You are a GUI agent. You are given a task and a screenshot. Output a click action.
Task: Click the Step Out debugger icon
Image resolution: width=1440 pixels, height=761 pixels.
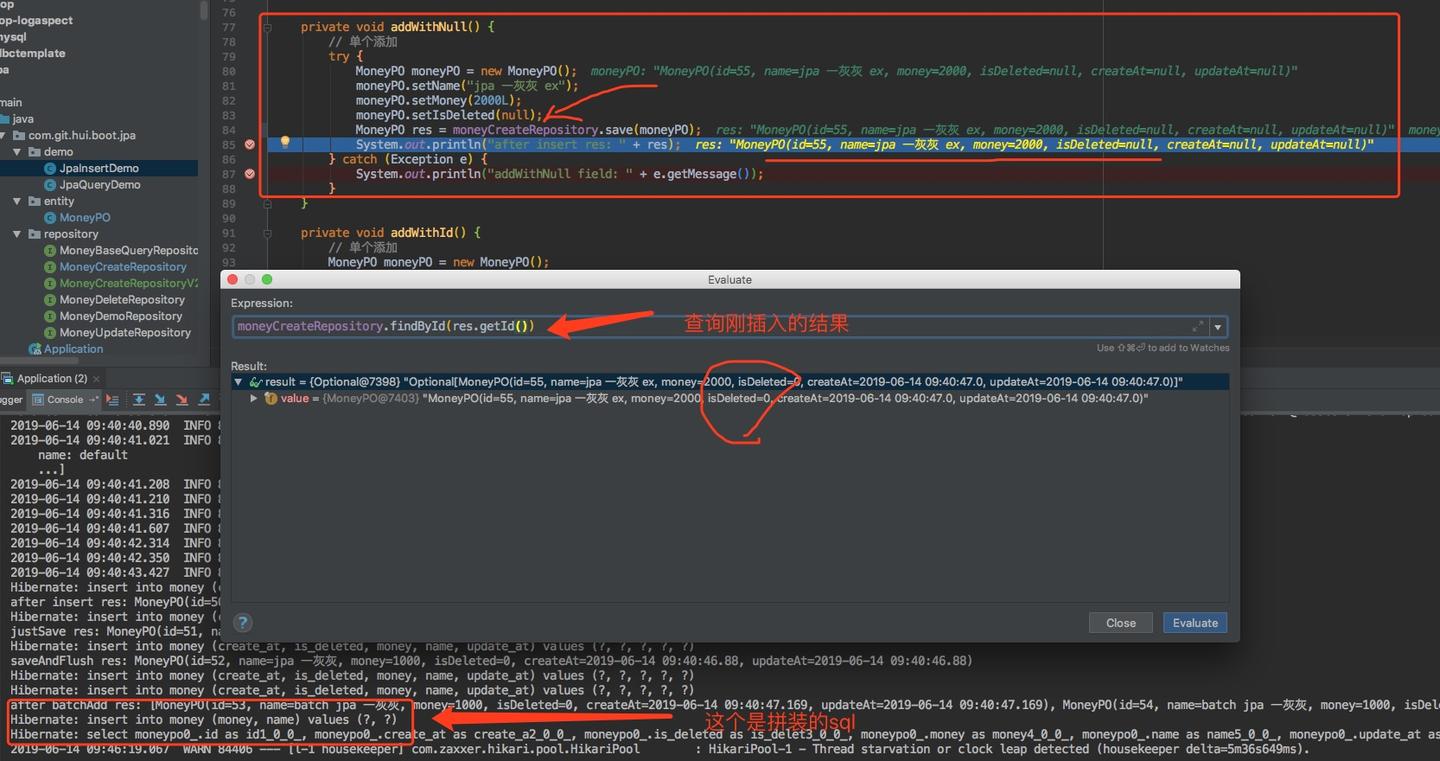pos(203,400)
